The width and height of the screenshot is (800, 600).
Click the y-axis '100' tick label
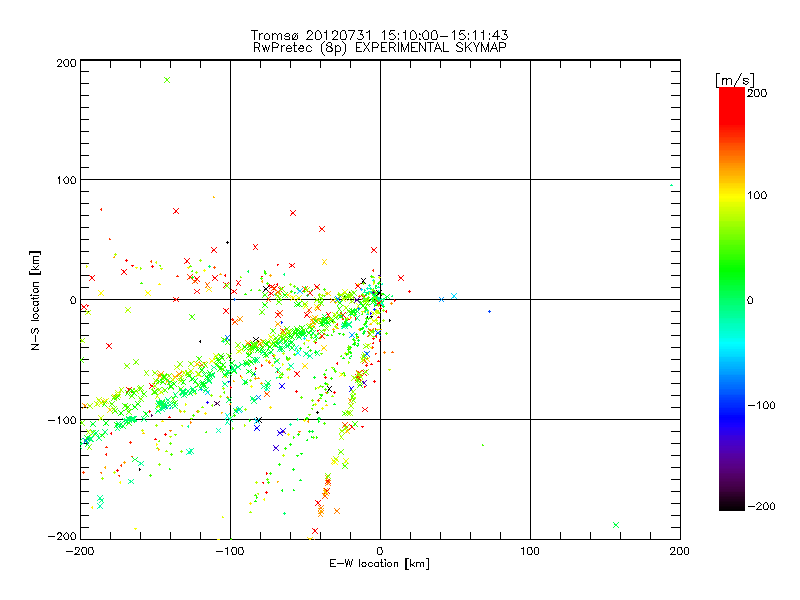[x=66, y=180]
